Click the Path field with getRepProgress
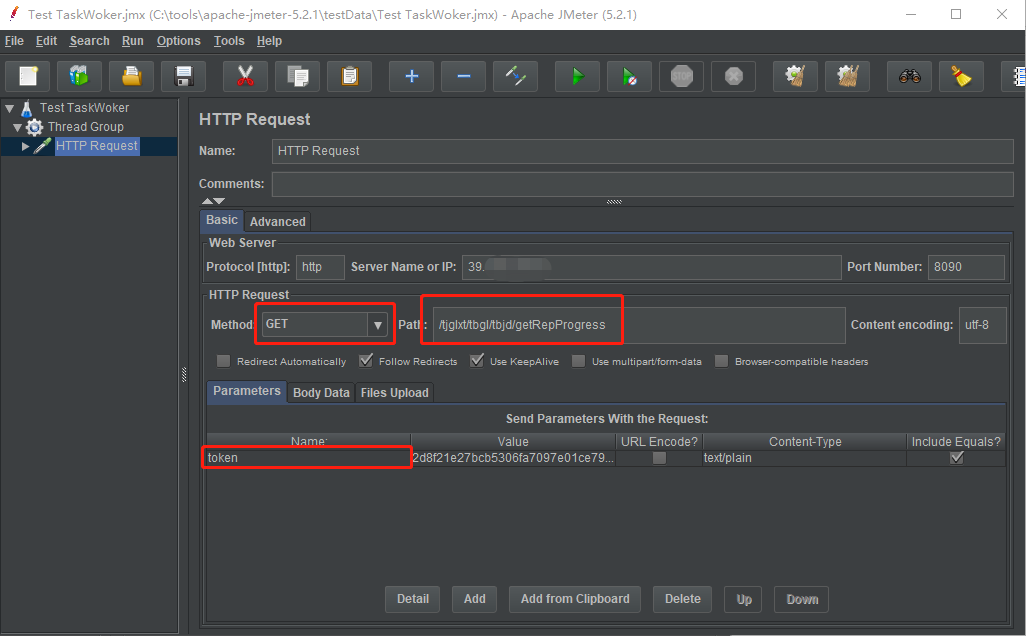 click(x=639, y=325)
